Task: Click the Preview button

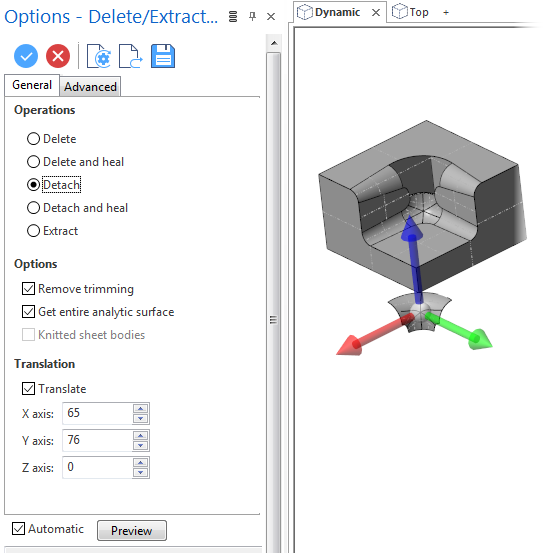Action: pyautogui.click(x=132, y=530)
